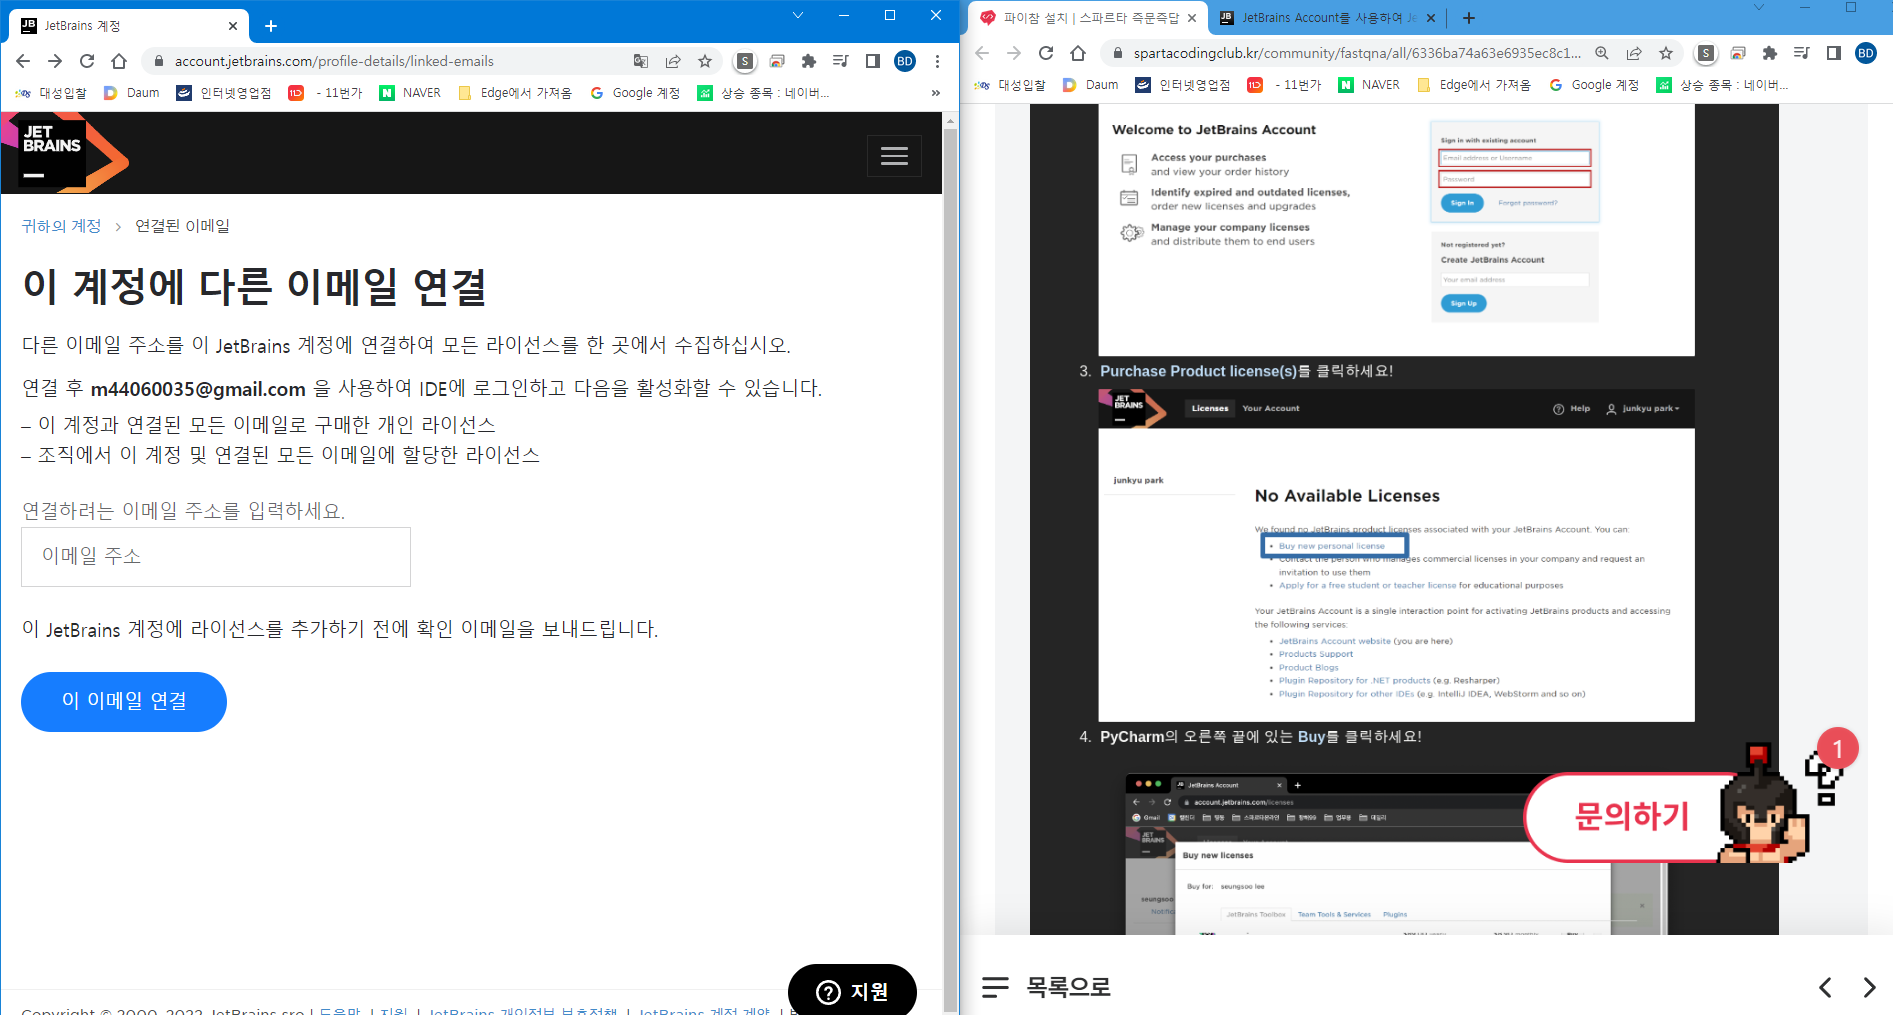This screenshot has width=1893, height=1015.
Task: Reload the JetBrains account page
Action: 87,61
